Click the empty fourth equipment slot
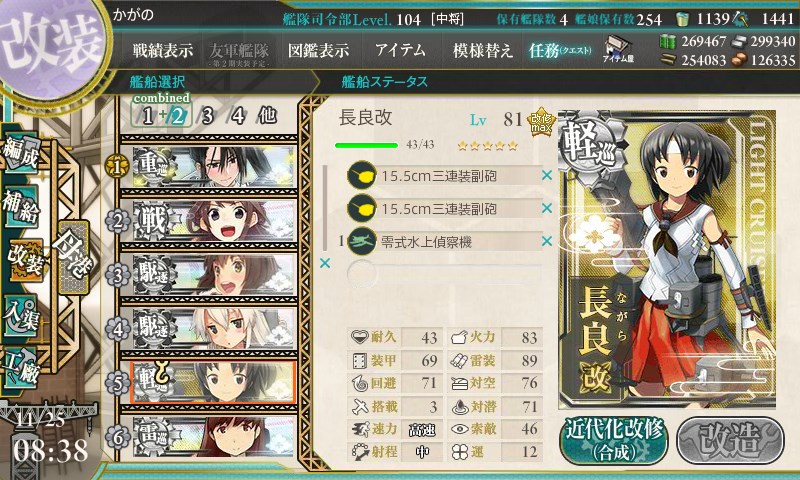 [x=444, y=274]
